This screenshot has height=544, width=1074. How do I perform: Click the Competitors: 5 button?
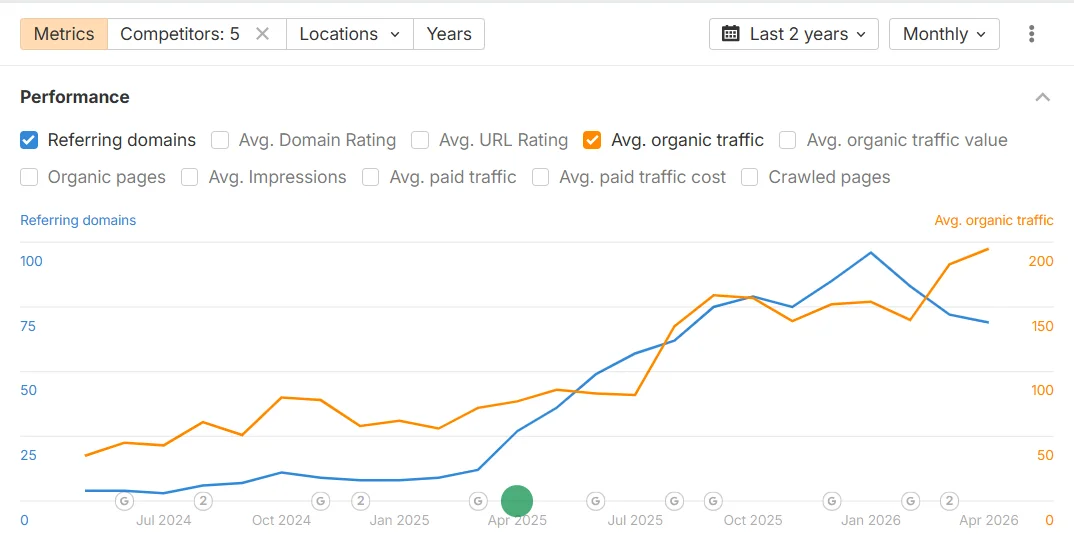pos(180,34)
